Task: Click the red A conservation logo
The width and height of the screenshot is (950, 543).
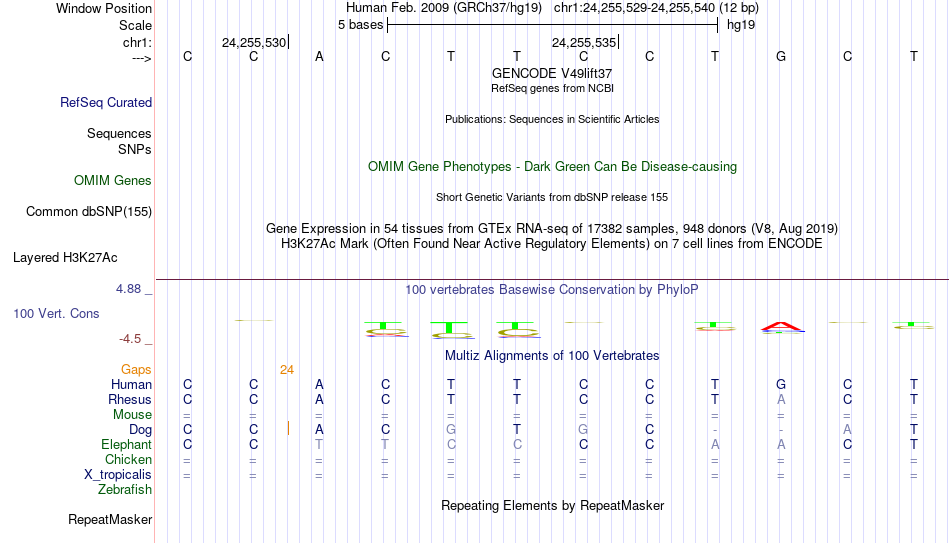Action: pyautogui.click(x=782, y=328)
